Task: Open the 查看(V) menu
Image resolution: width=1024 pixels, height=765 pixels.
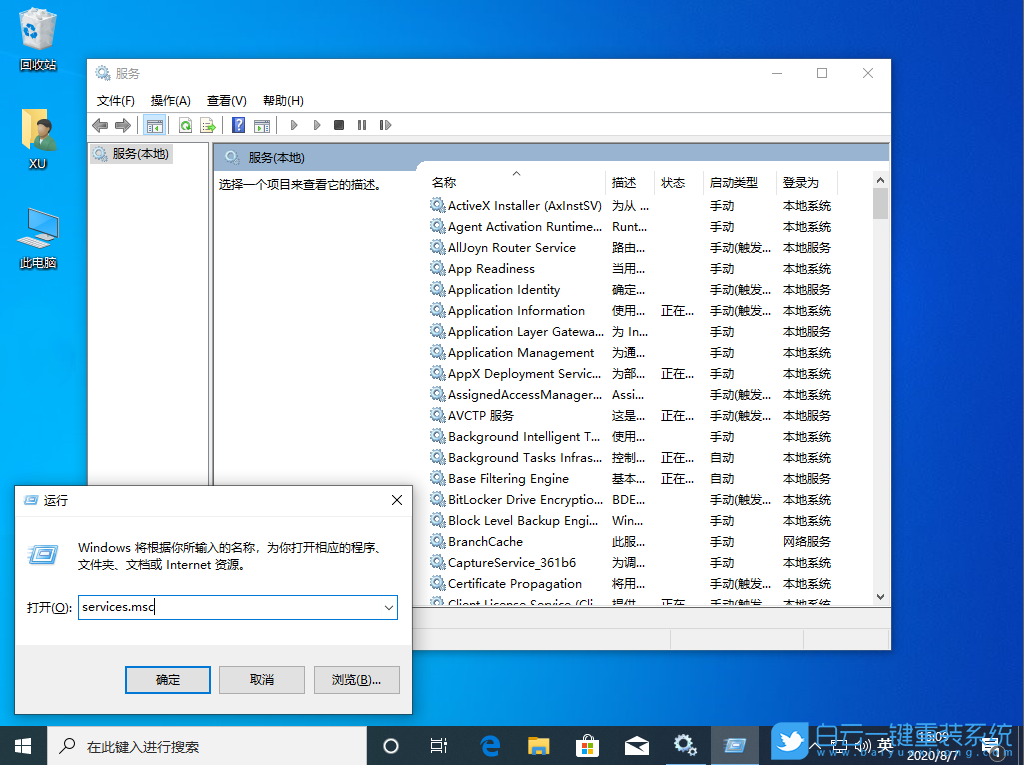Action: point(225,100)
